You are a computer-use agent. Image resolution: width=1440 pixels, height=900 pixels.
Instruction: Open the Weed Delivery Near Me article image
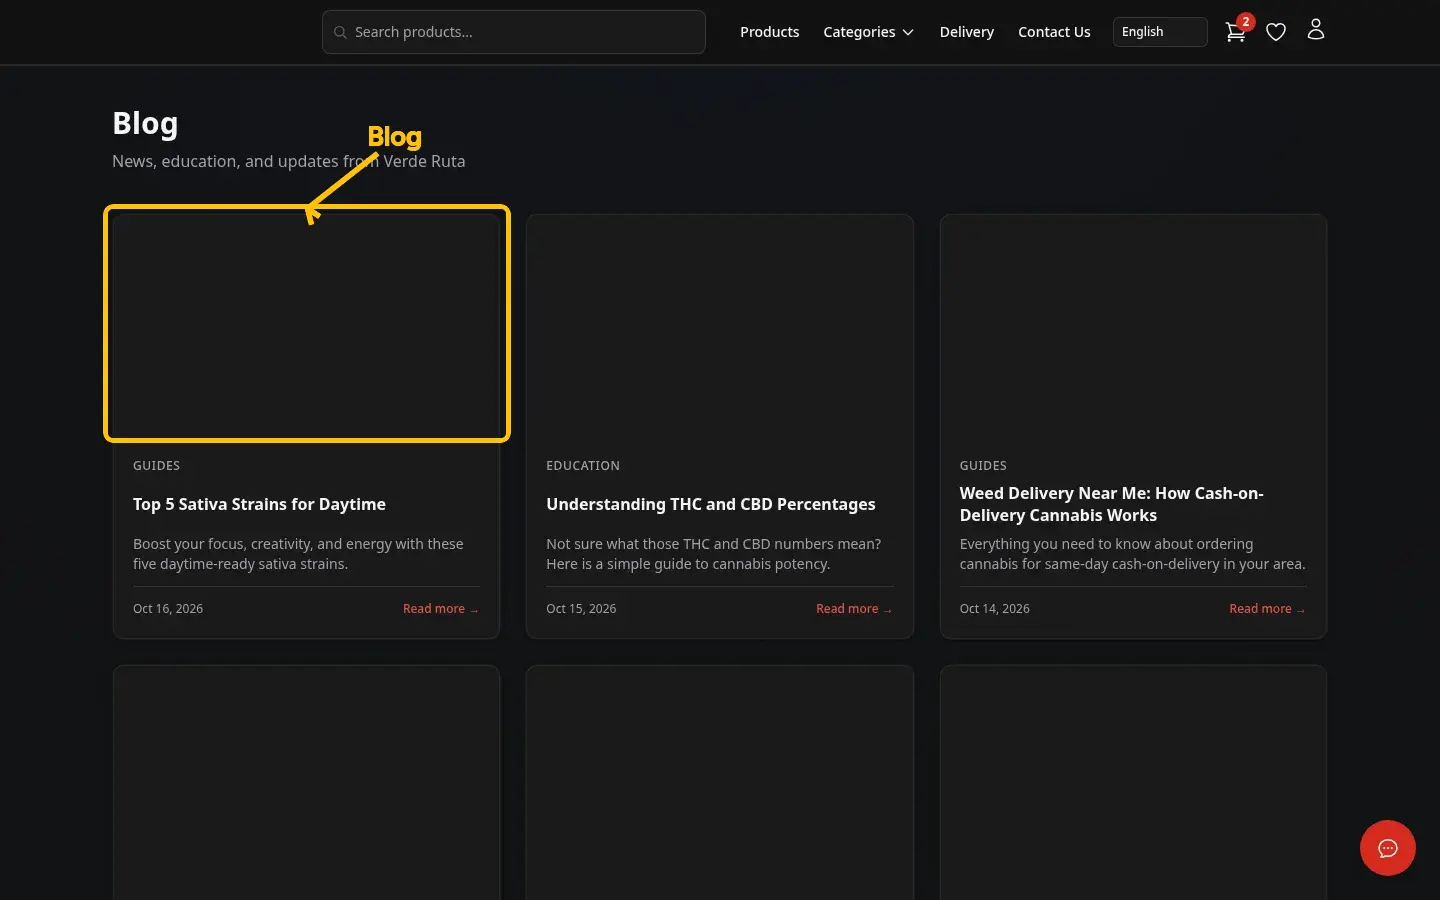coord(1133,328)
